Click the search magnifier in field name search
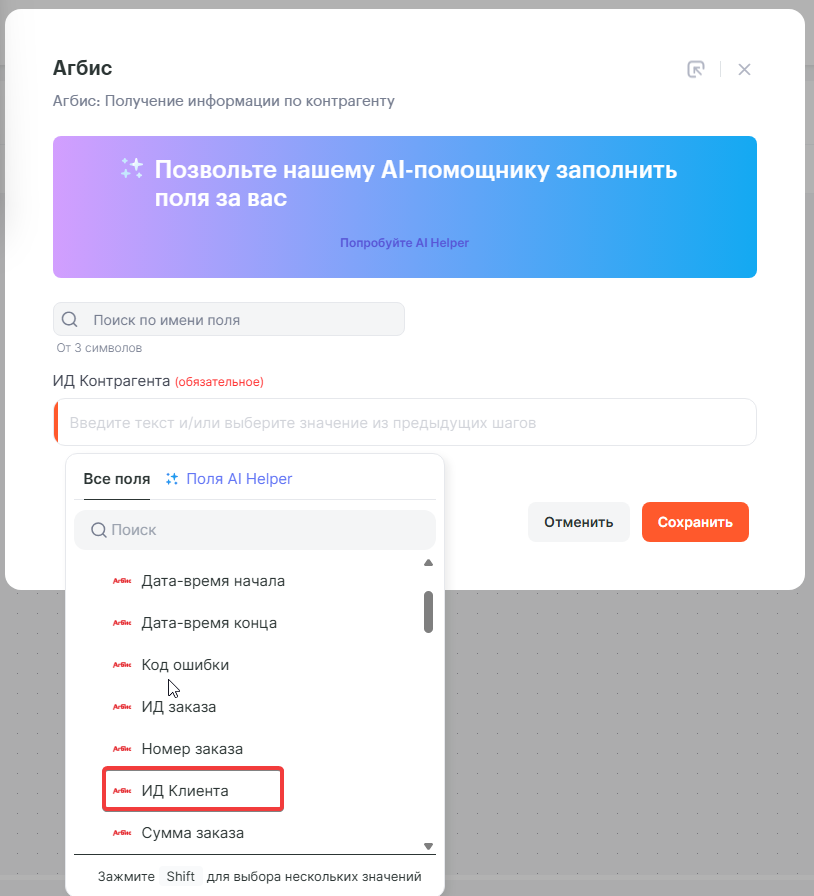 point(70,320)
